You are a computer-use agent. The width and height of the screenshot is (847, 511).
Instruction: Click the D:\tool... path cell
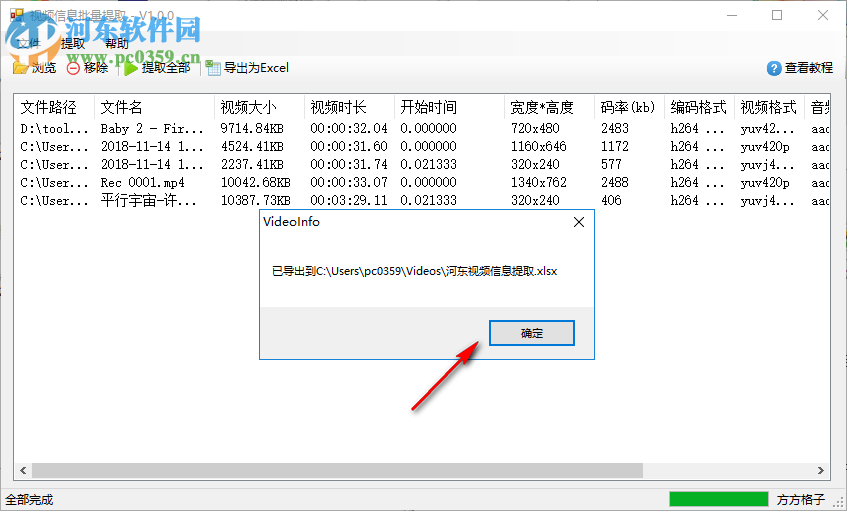pos(54,129)
